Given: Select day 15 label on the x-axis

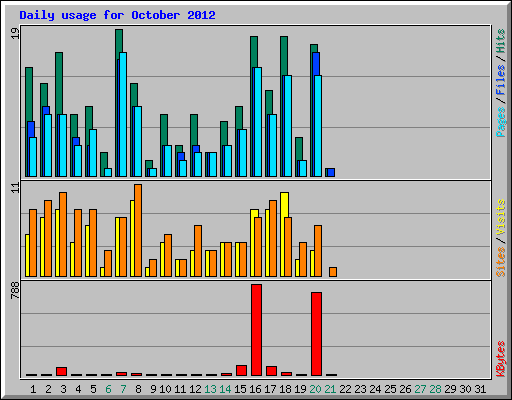Looking at the screenshot, I should point(240,389).
